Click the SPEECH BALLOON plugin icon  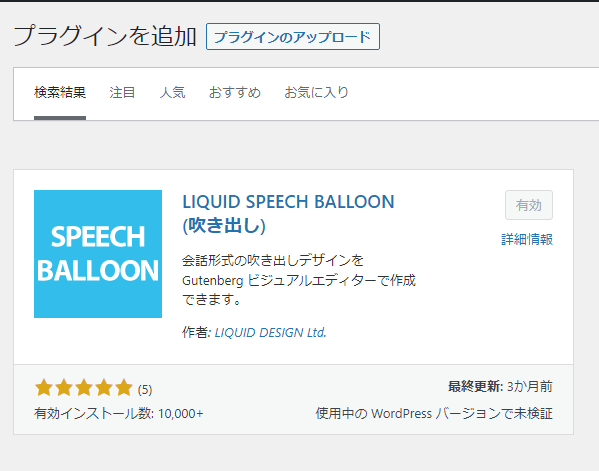(x=98, y=254)
